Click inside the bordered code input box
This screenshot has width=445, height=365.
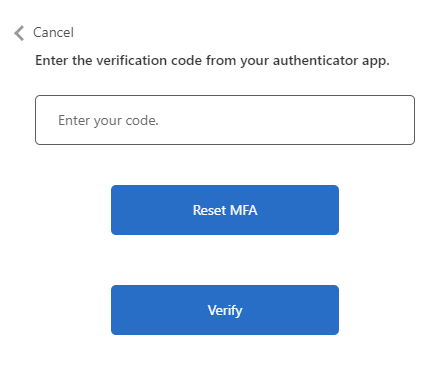(225, 120)
